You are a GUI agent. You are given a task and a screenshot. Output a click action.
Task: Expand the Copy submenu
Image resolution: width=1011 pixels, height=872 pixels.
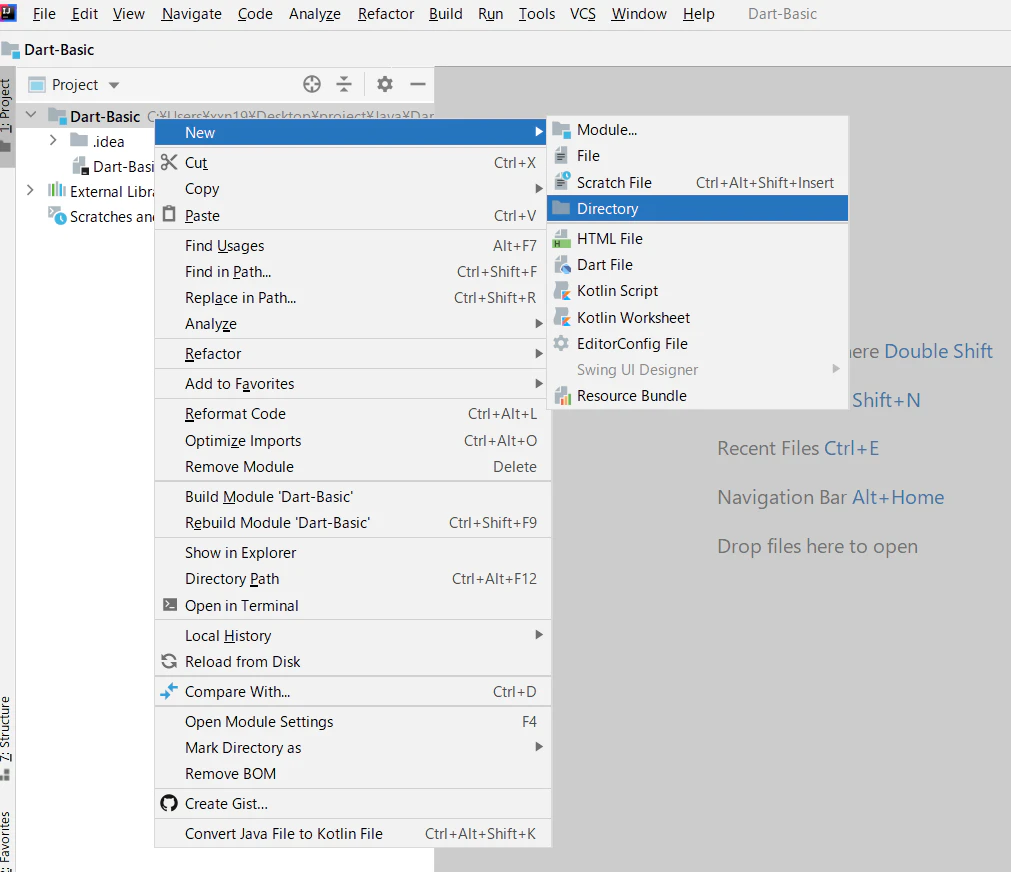coord(352,188)
